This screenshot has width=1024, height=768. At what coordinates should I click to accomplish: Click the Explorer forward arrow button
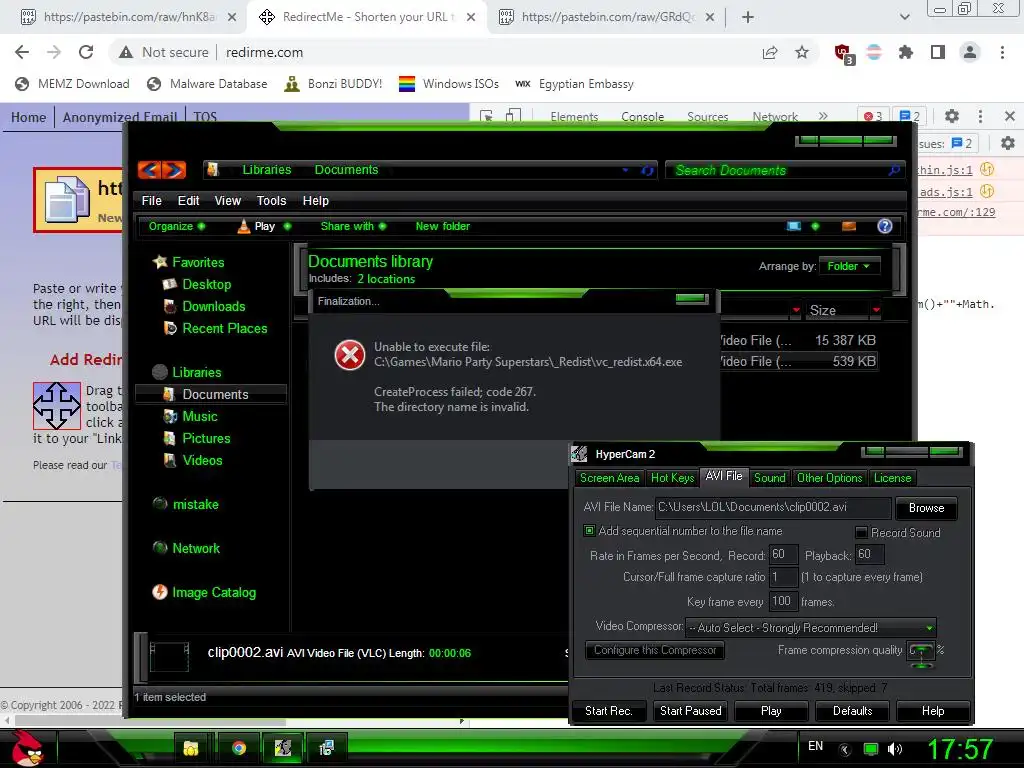click(x=174, y=170)
